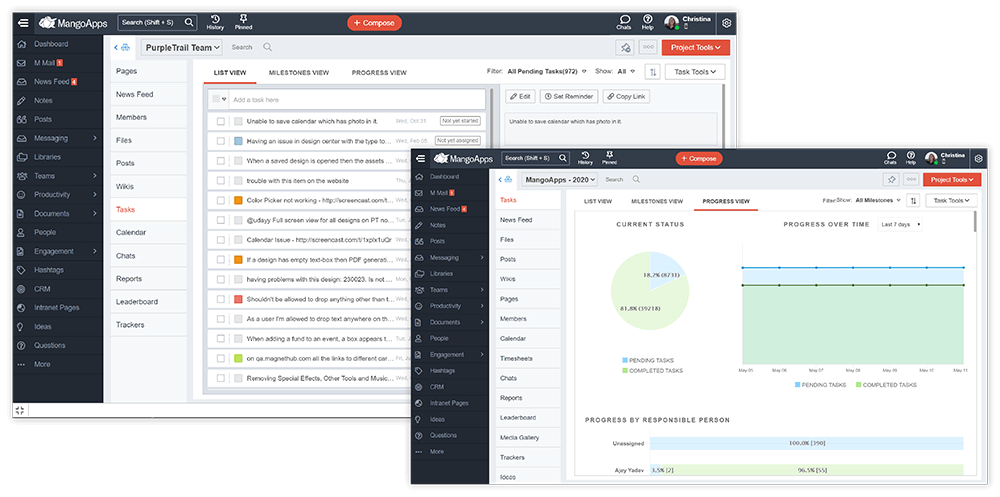Screen dimensions: 1000x497
Task: Open Project Tools dropdown in back window
Action: (696, 47)
